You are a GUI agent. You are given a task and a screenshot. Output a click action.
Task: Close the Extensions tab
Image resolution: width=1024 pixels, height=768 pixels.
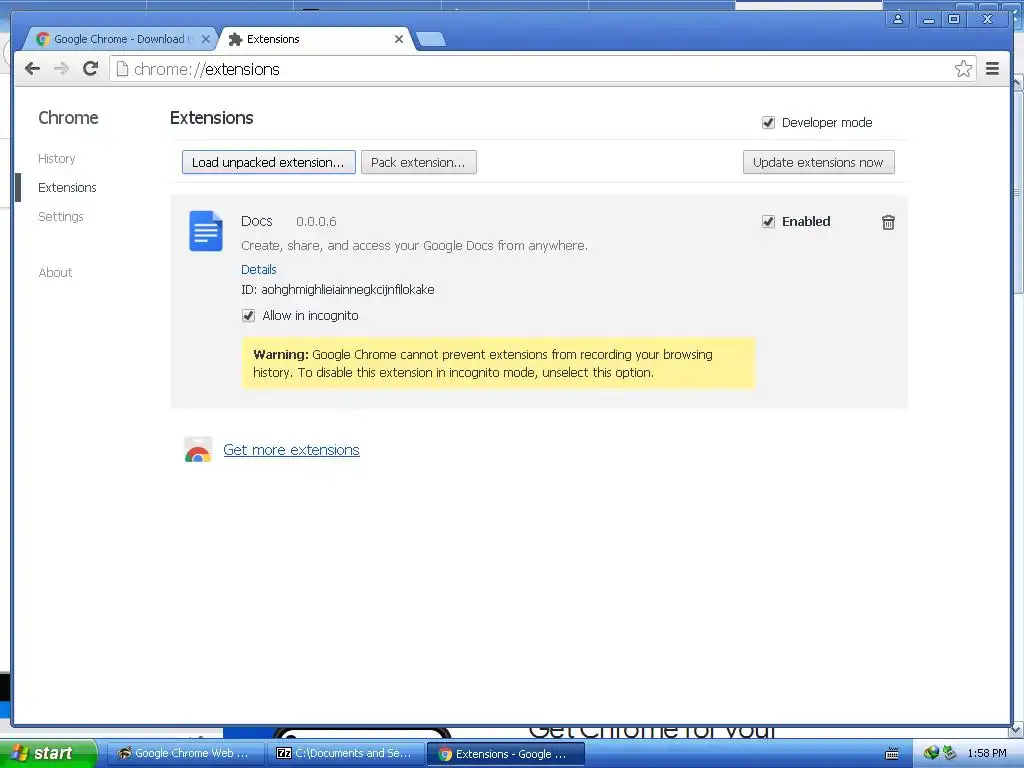coord(398,39)
